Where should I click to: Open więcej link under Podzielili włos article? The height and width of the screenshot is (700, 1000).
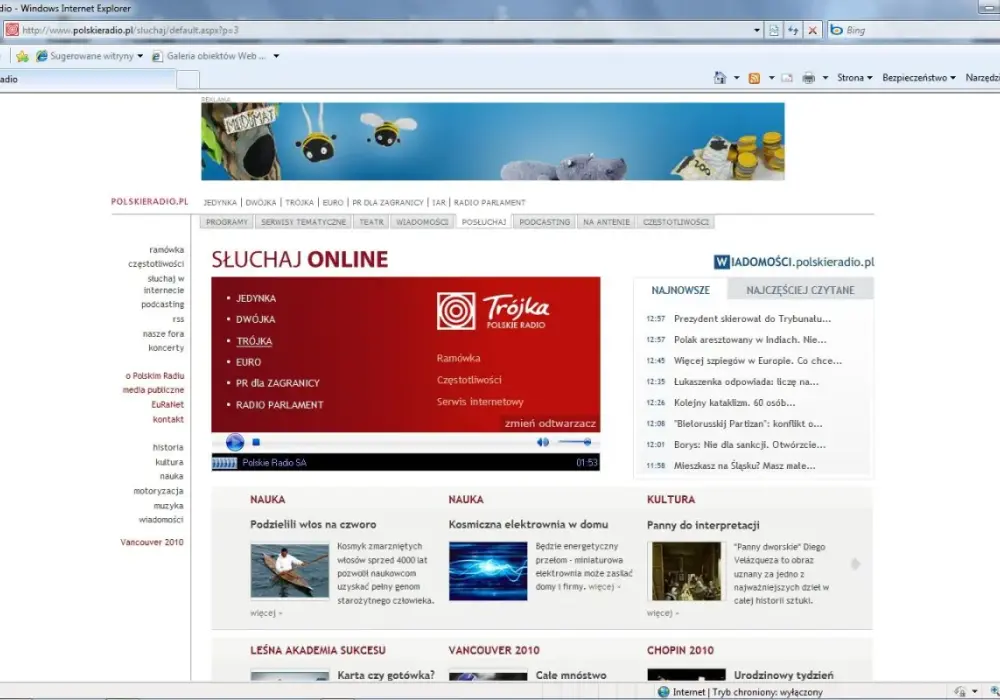point(266,613)
